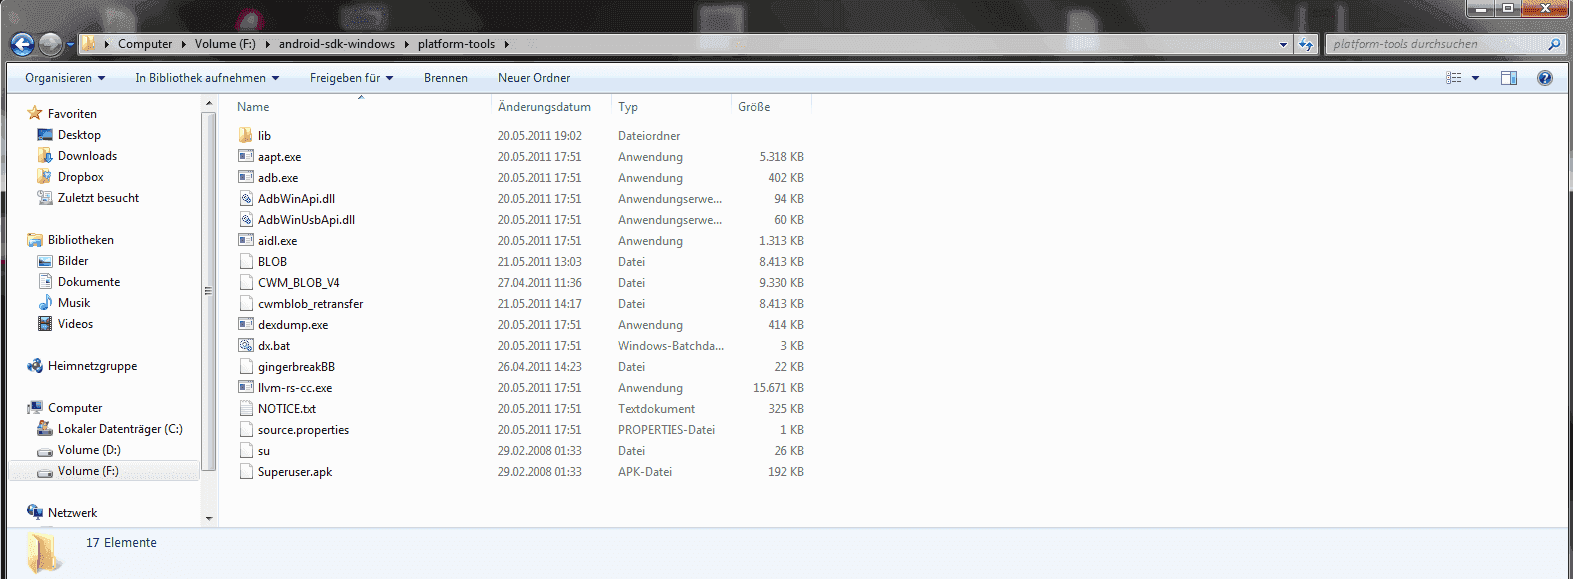
Task: Click the Netzwerk icon in sidebar
Action: tap(35, 512)
